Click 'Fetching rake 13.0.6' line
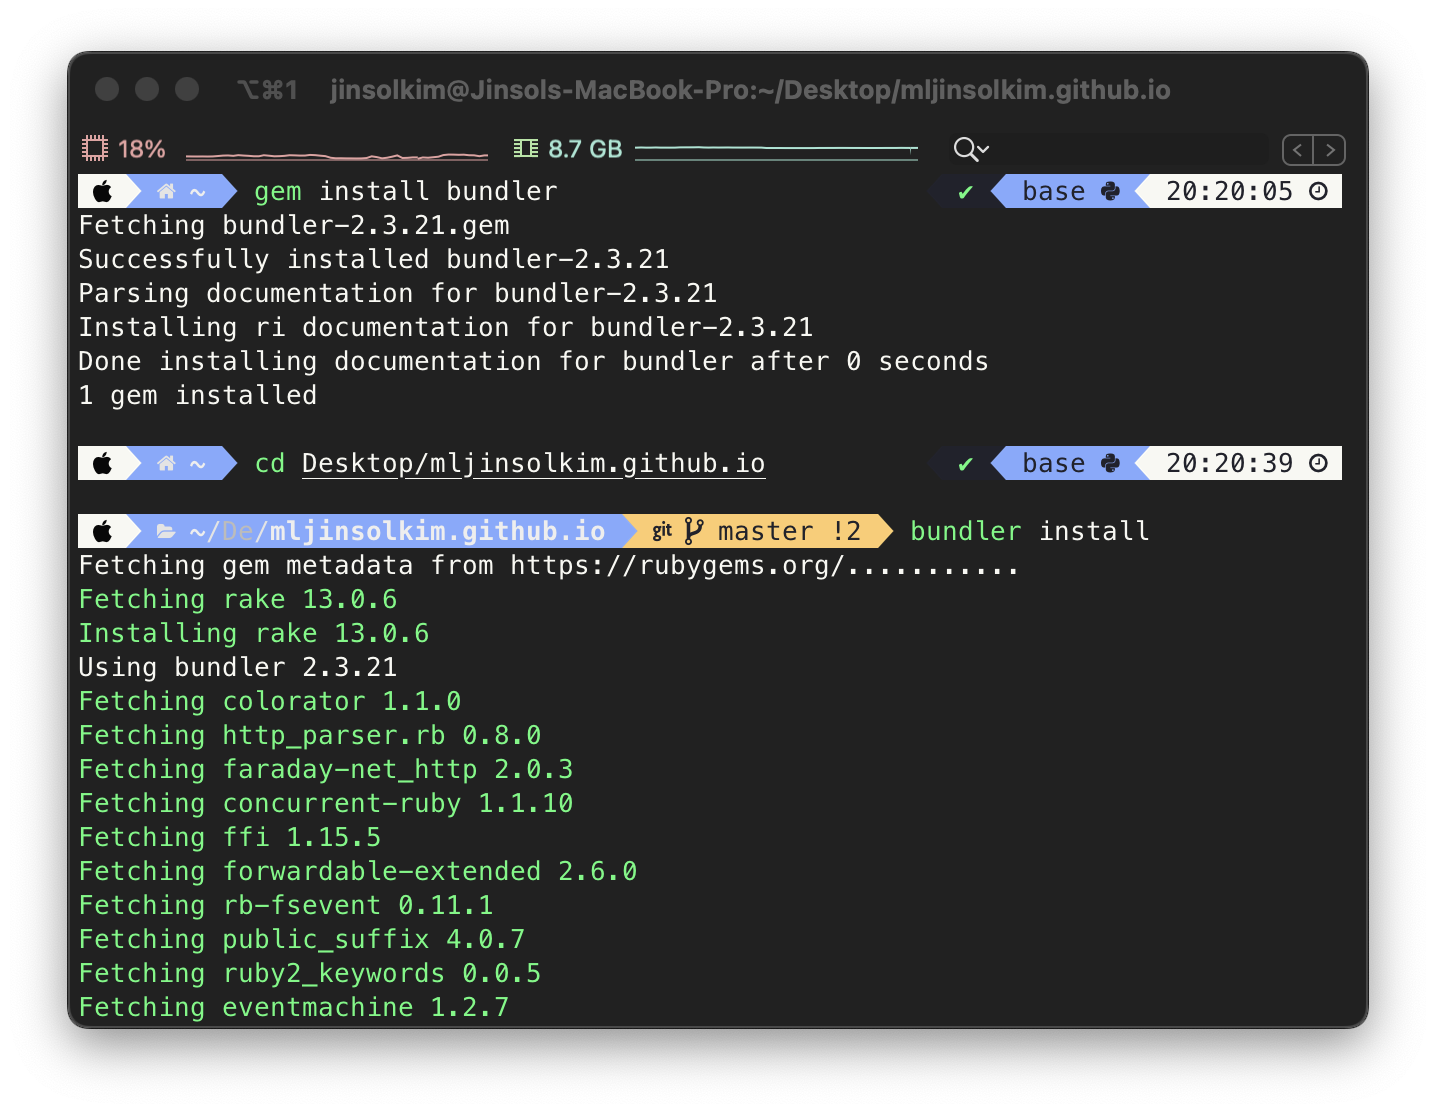 [238, 600]
